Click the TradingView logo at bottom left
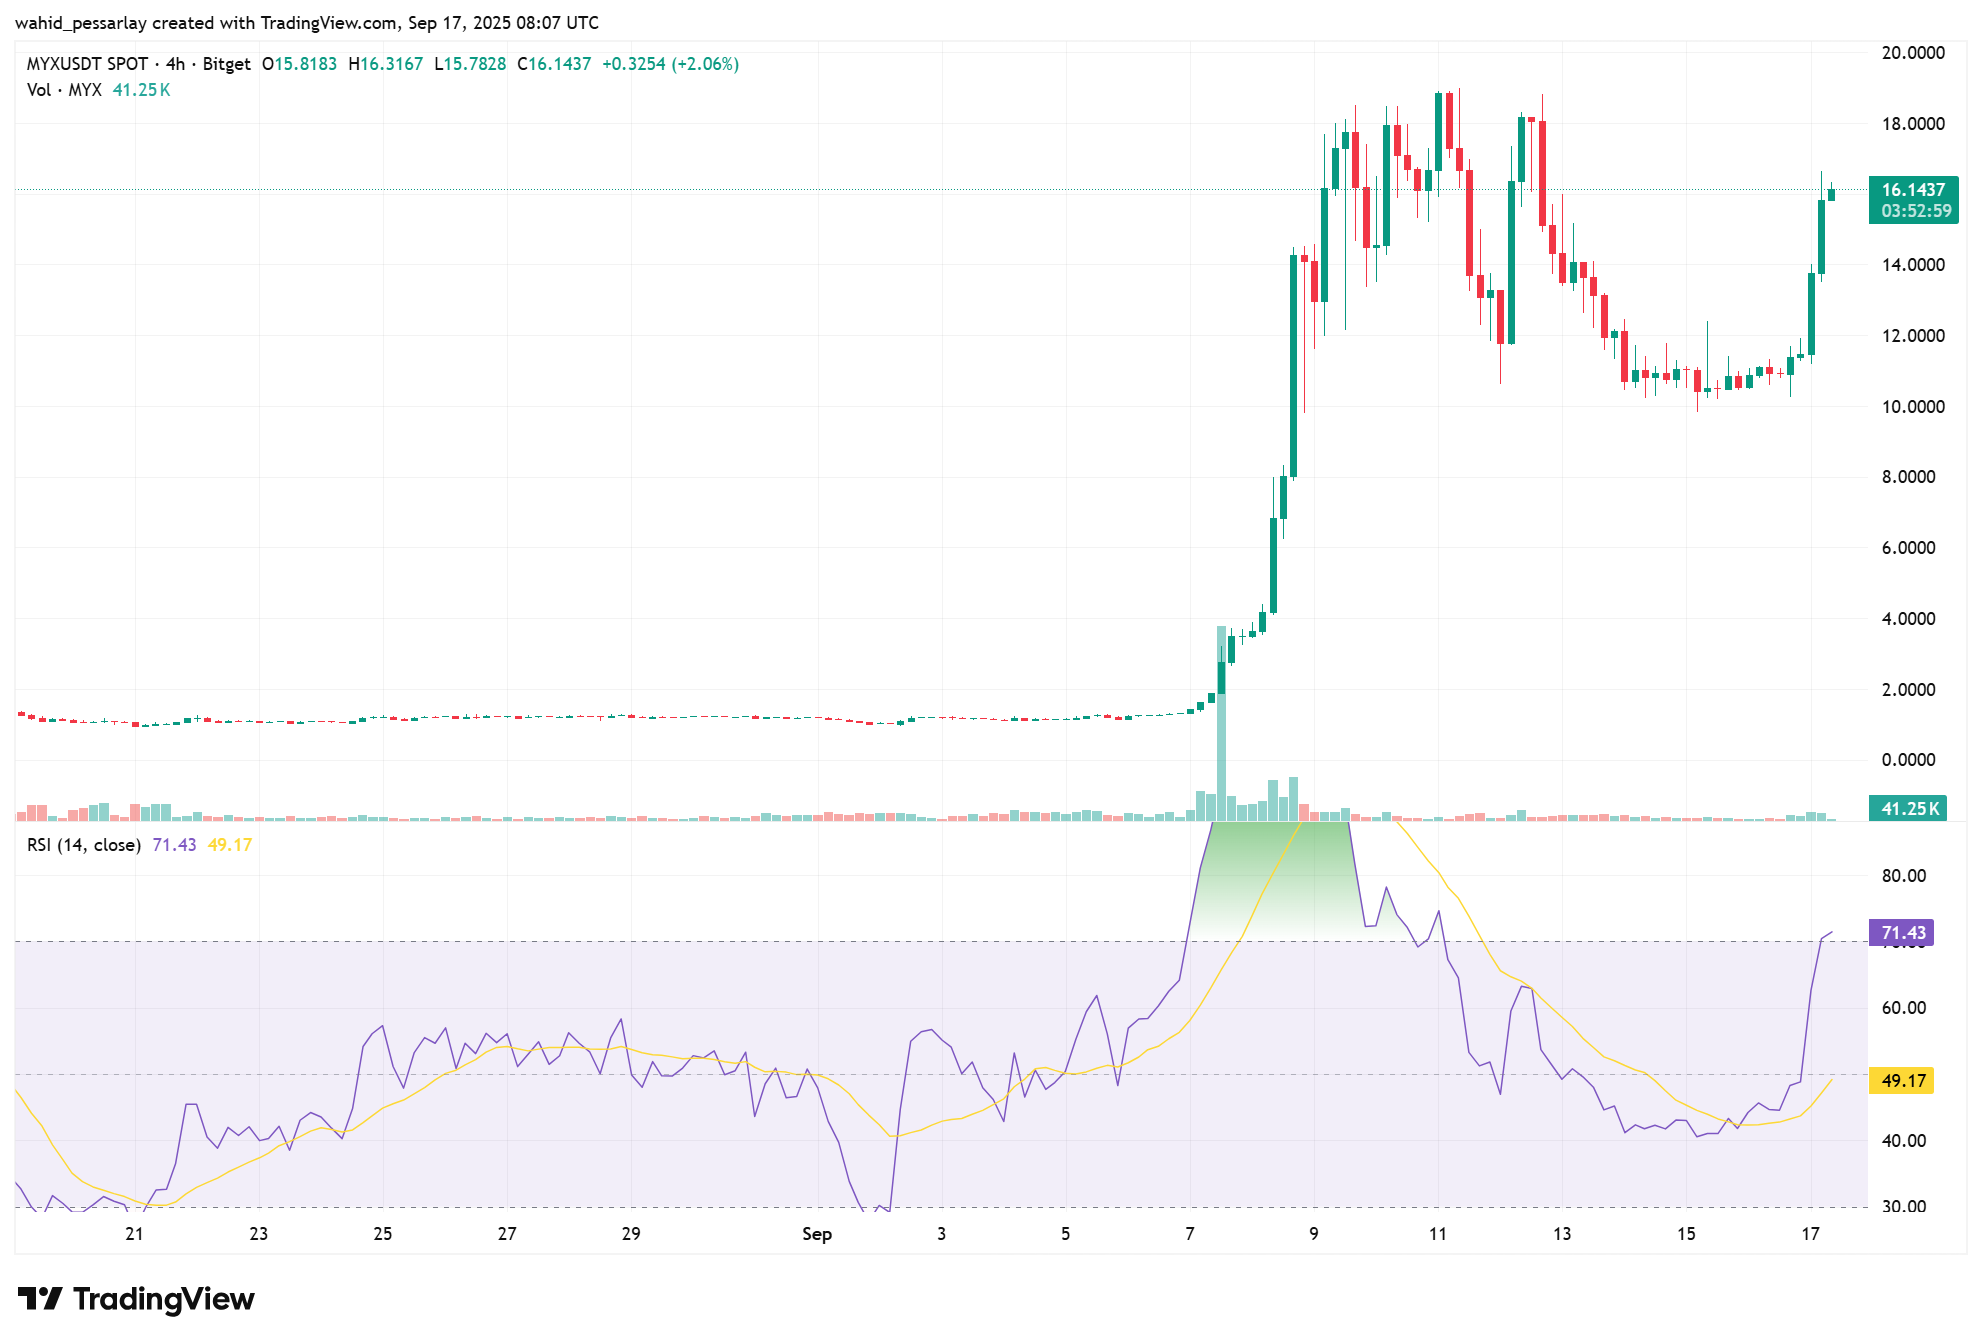 coord(137,1299)
